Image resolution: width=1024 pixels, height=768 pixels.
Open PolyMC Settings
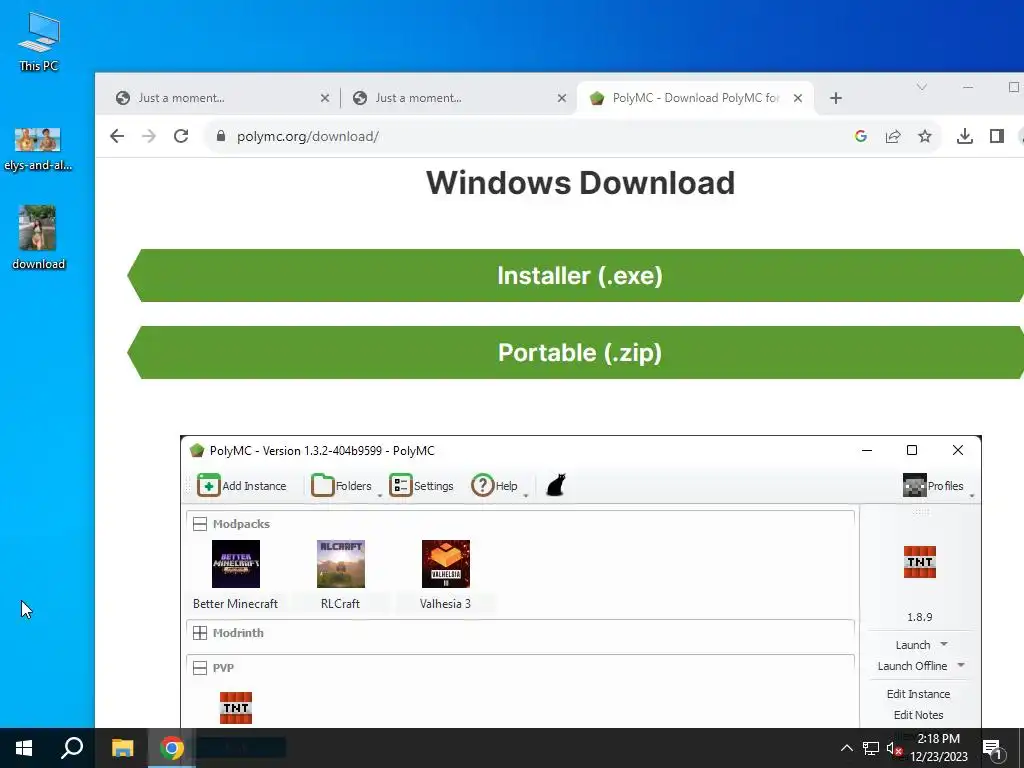click(421, 485)
